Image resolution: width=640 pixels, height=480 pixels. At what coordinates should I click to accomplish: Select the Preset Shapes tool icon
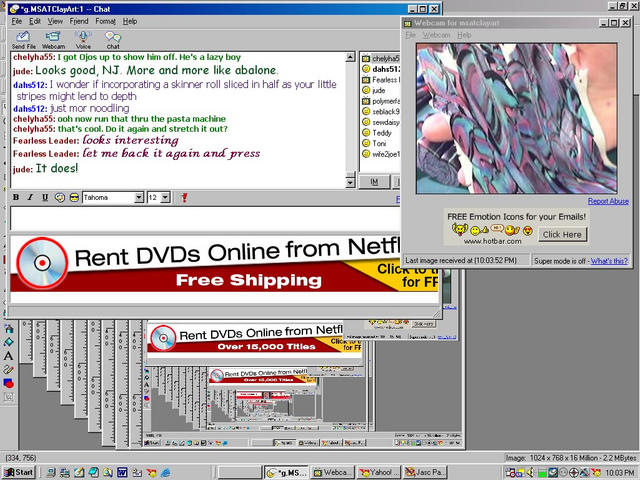pos(9,383)
